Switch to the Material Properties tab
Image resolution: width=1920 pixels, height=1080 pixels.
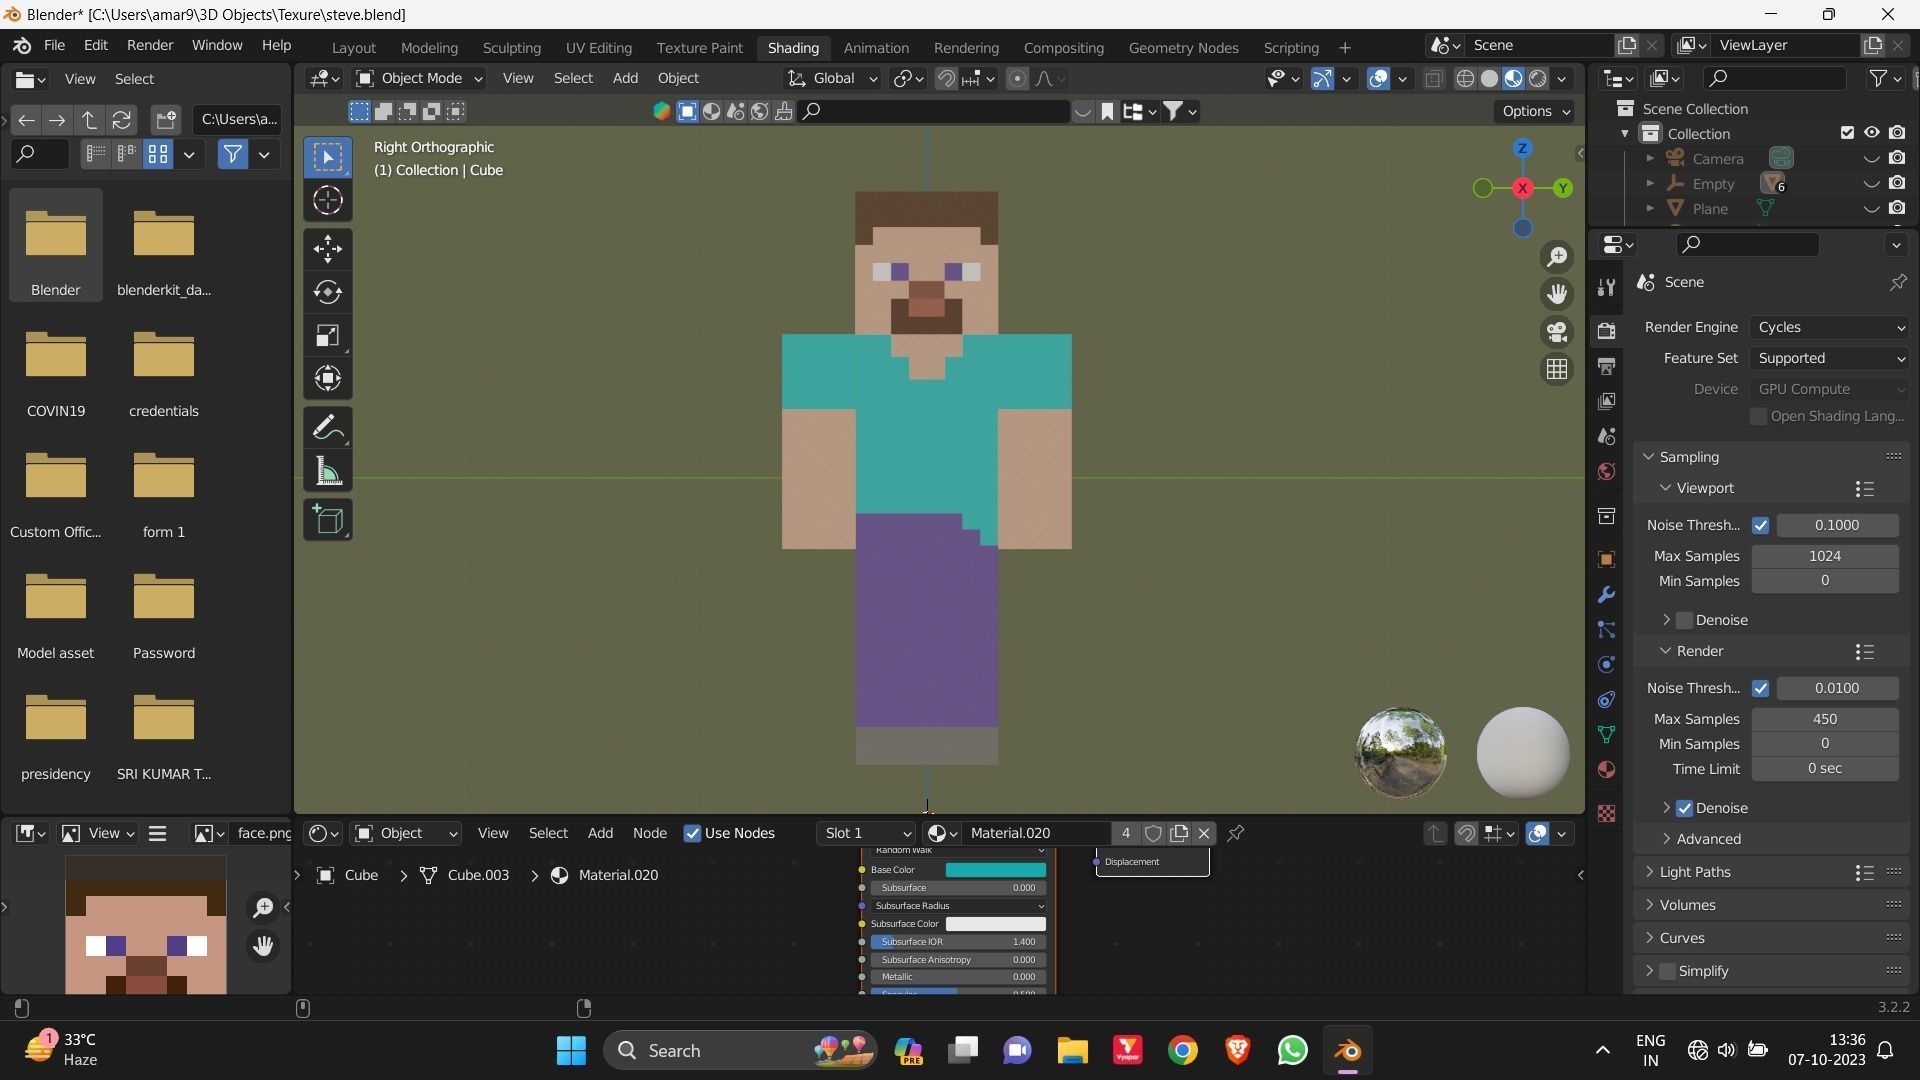pos(1606,769)
